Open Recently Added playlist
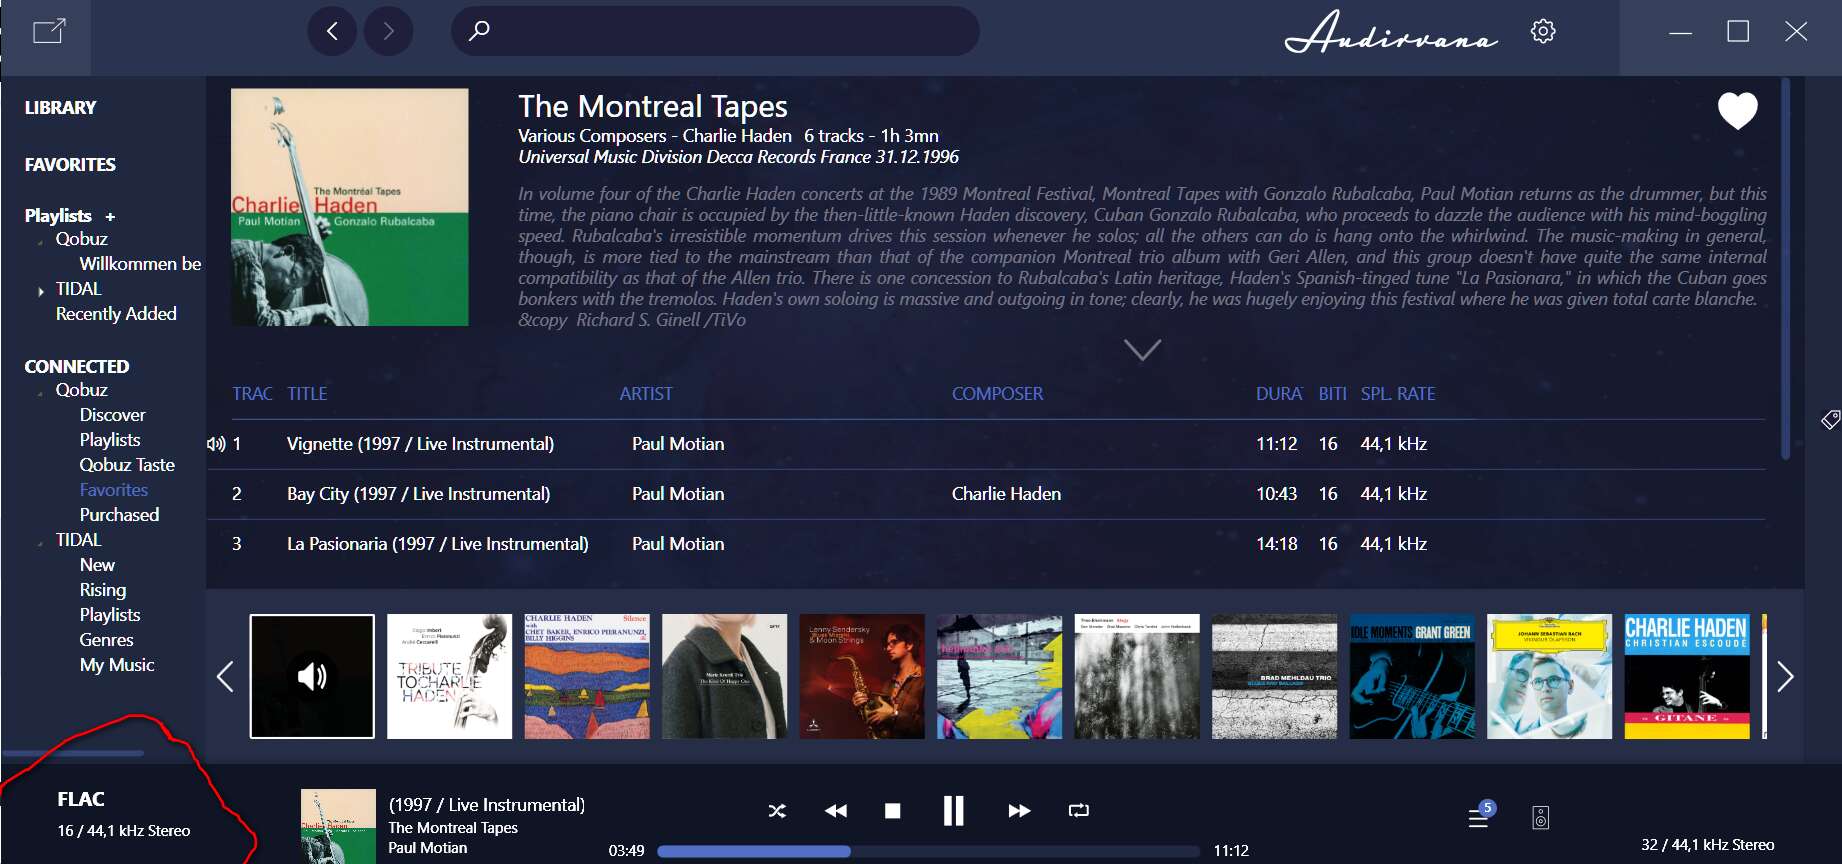Image resolution: width=1842 pixels, height=864 pixels. pos(116,313)
